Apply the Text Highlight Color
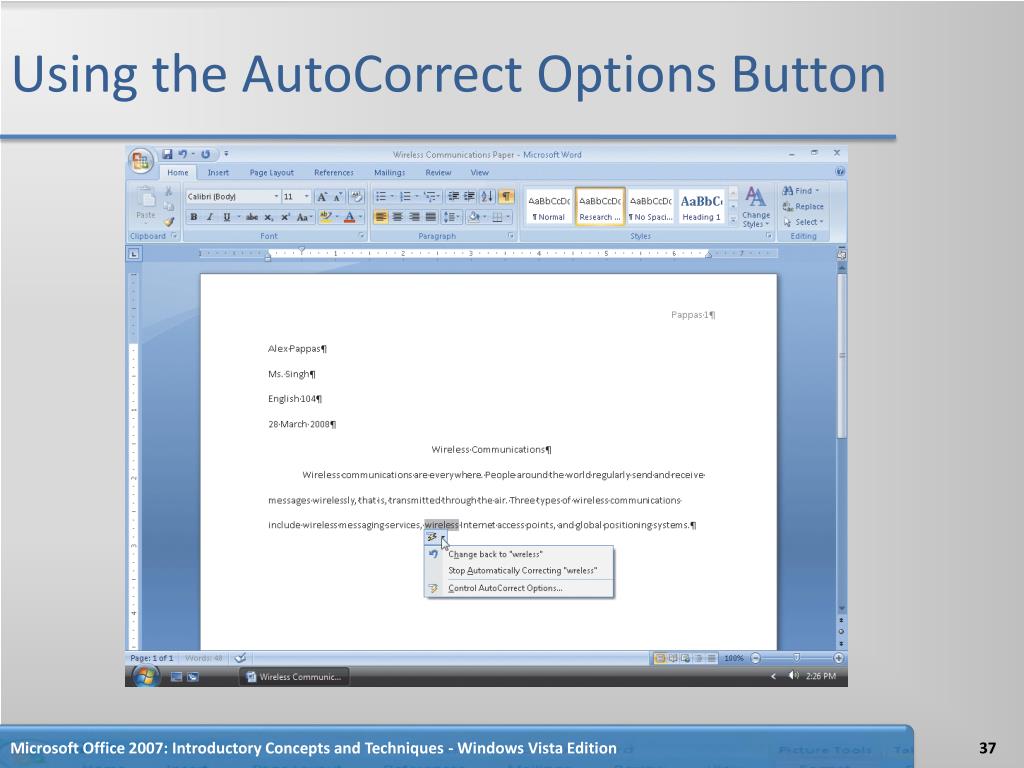 (x=326, y=217)
